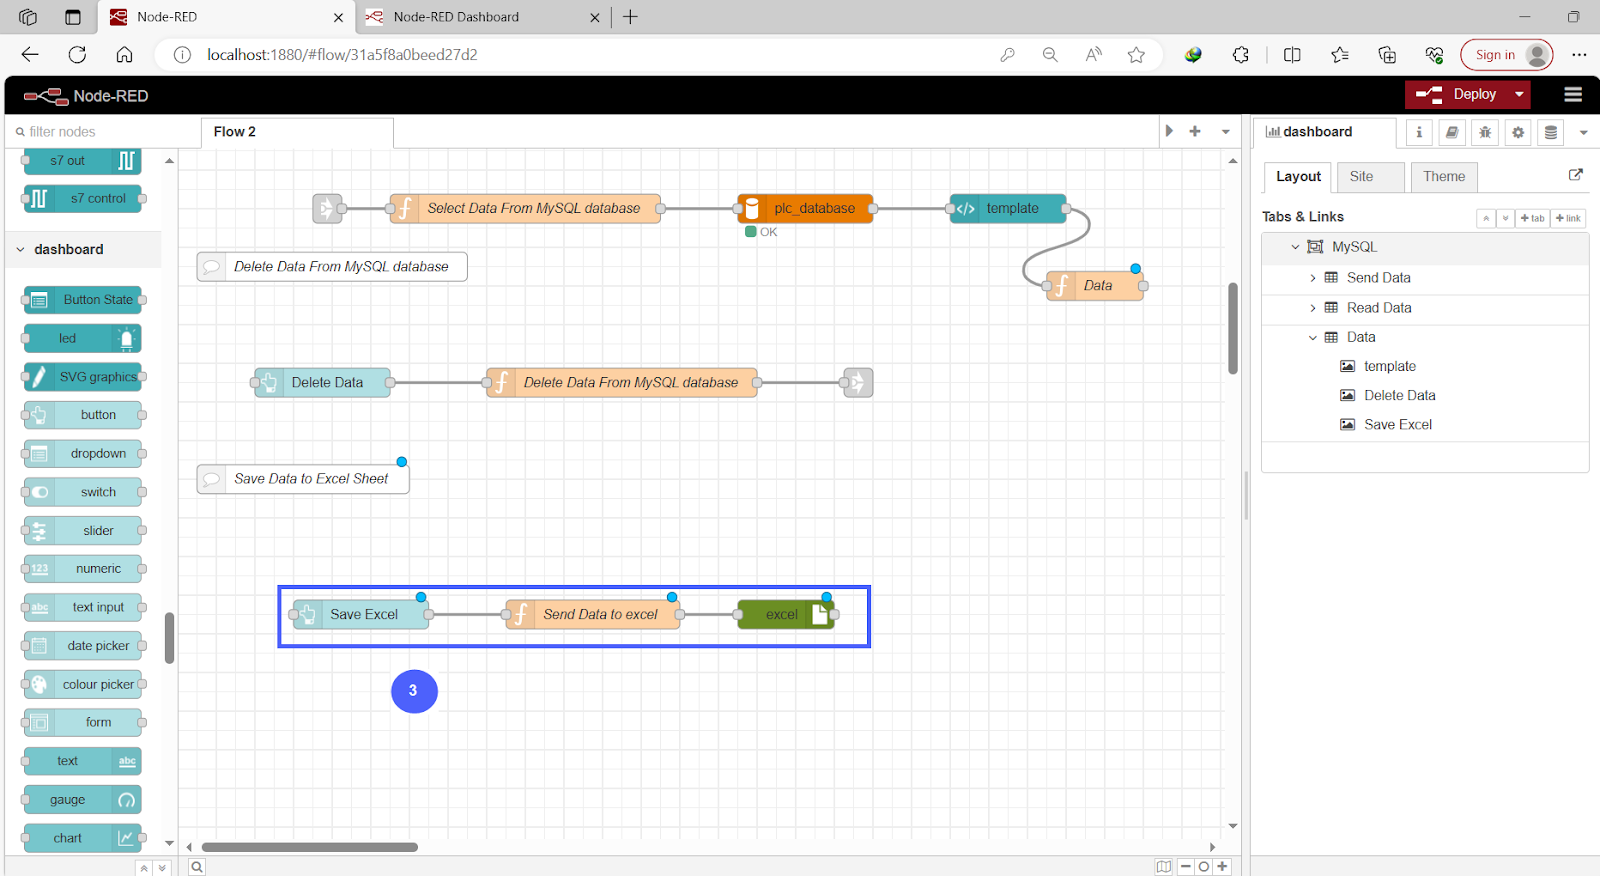
Task: Click the filter nodes search field
Action: 103,132
